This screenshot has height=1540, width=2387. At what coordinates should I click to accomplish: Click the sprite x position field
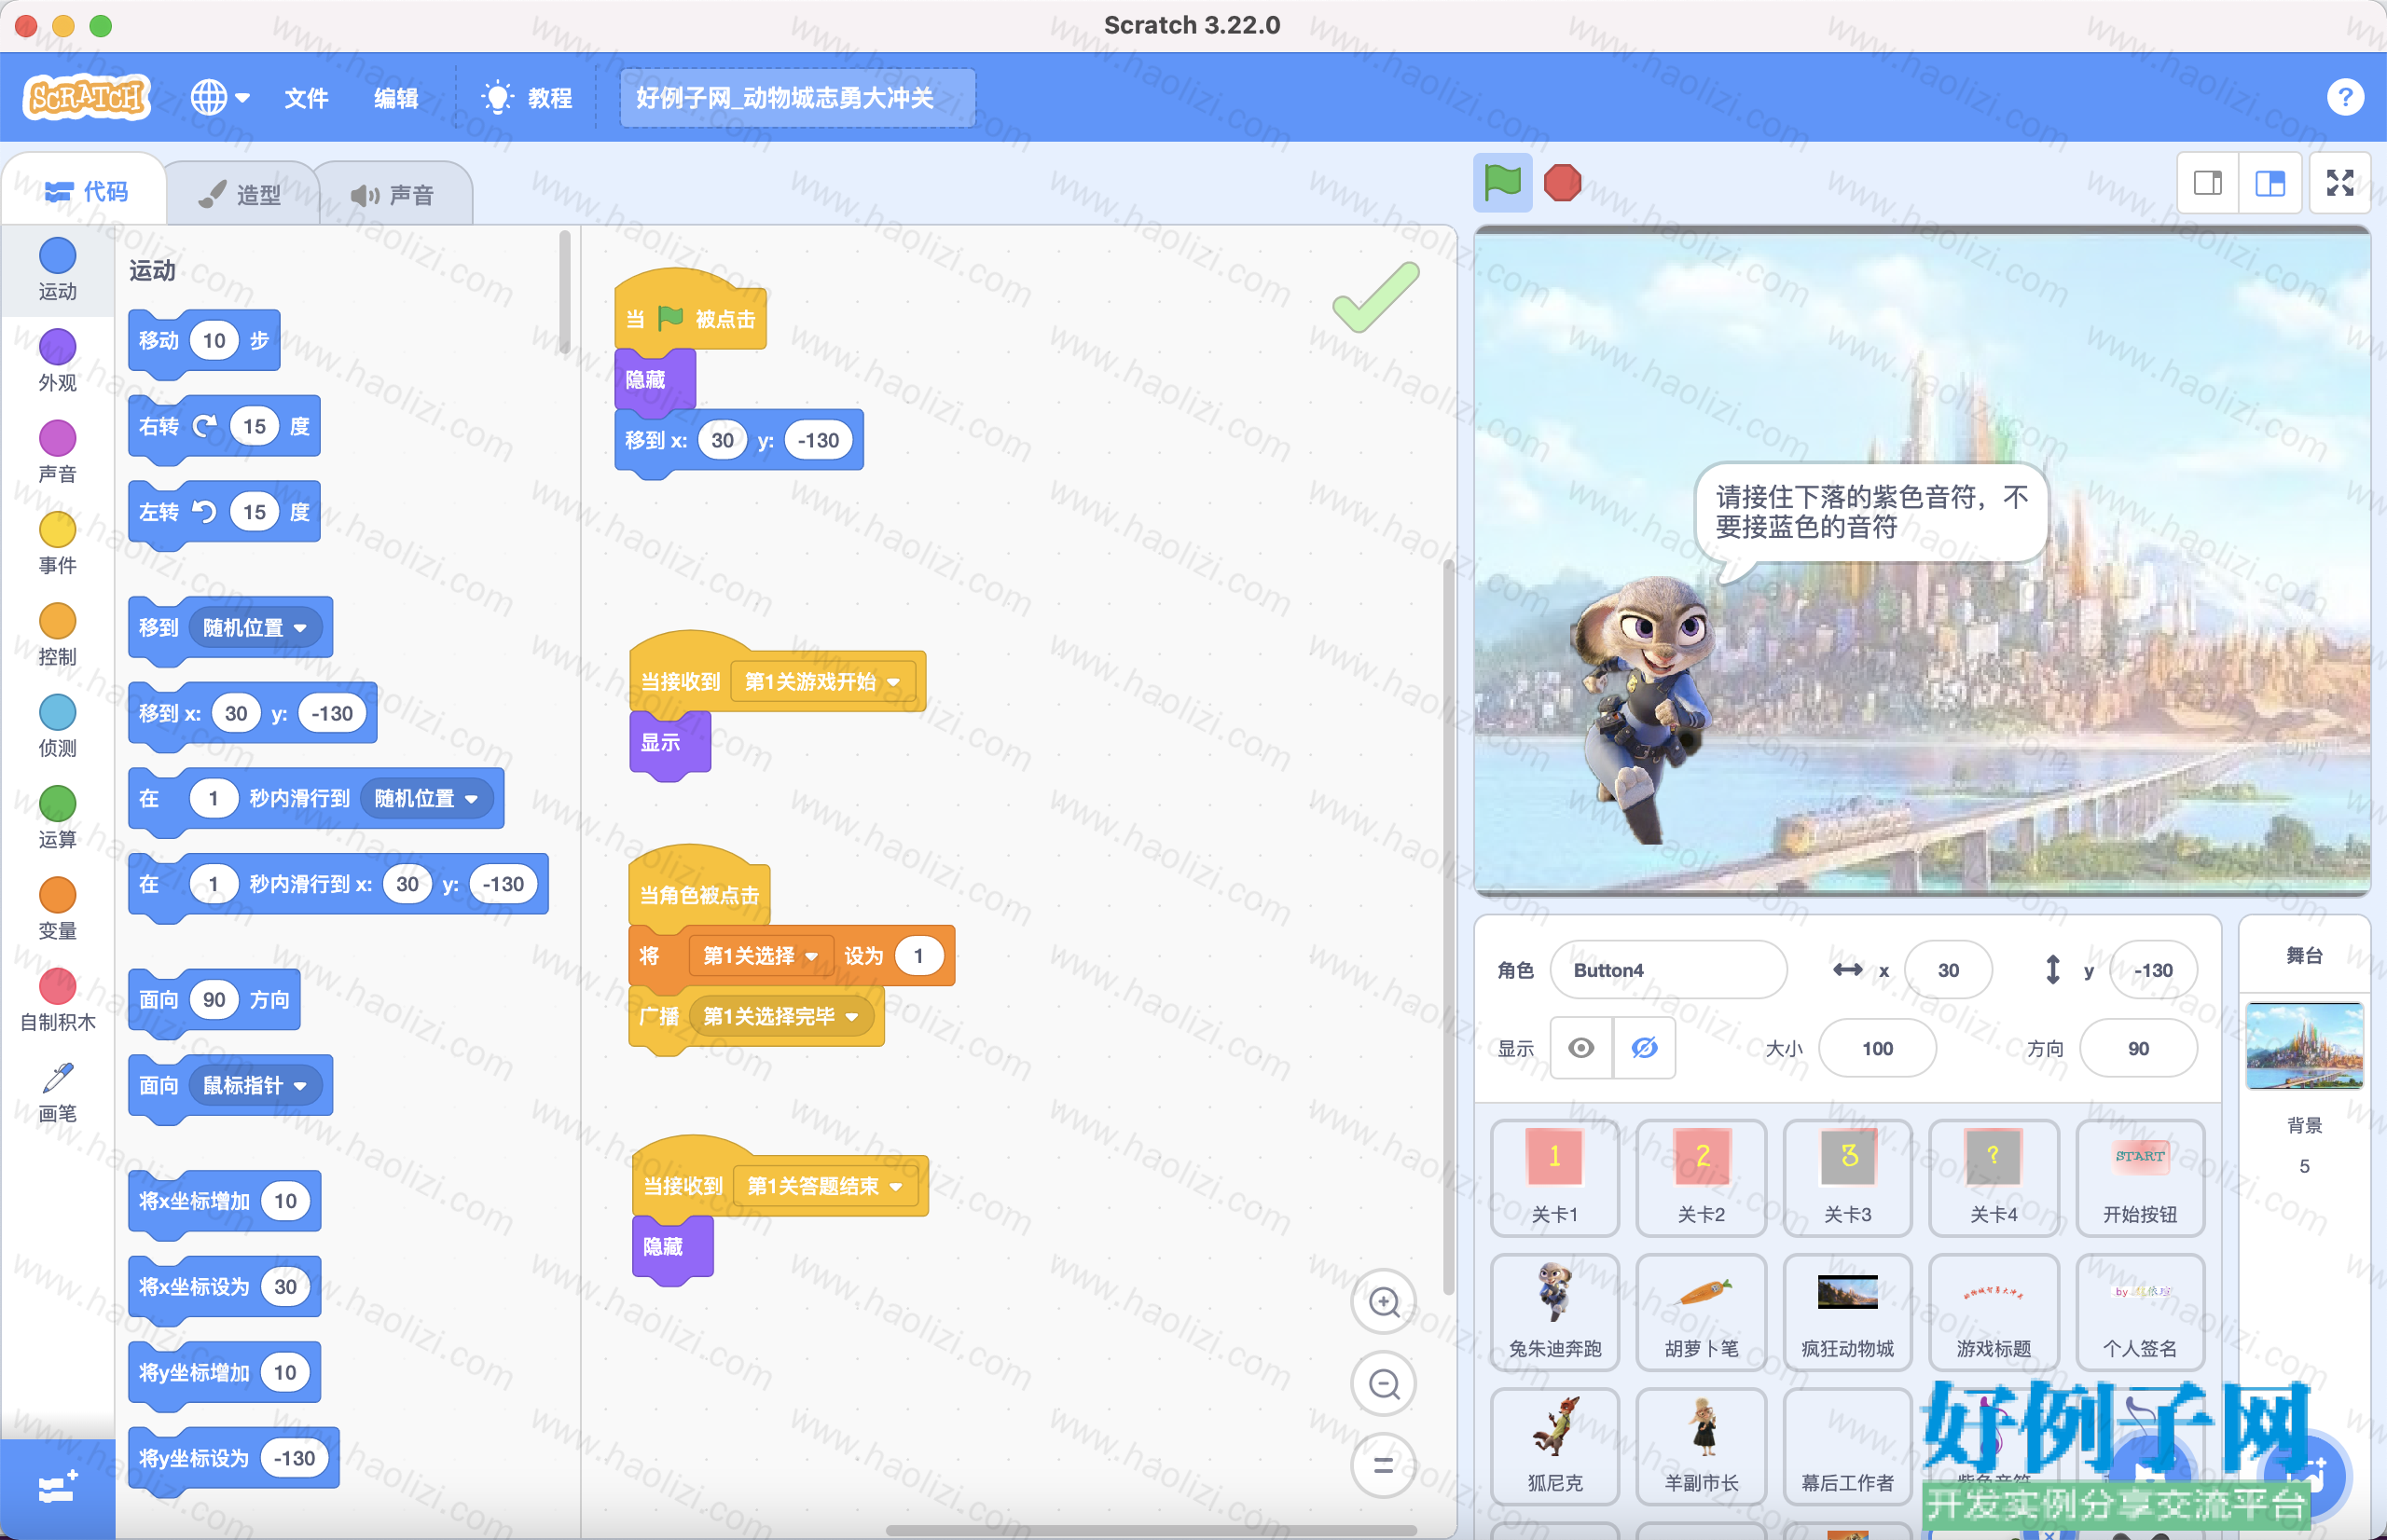point(1948,970)
